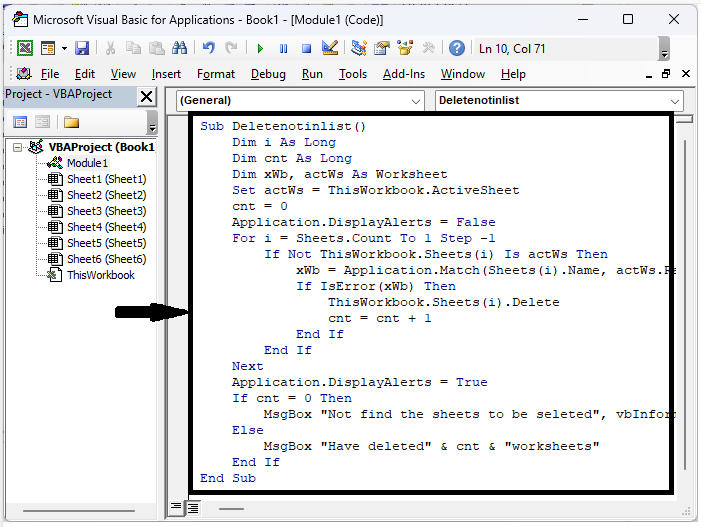Screen dimensions: 701x527
Task: Click the Copy icon in the toolbar
Action: (133, 48)
